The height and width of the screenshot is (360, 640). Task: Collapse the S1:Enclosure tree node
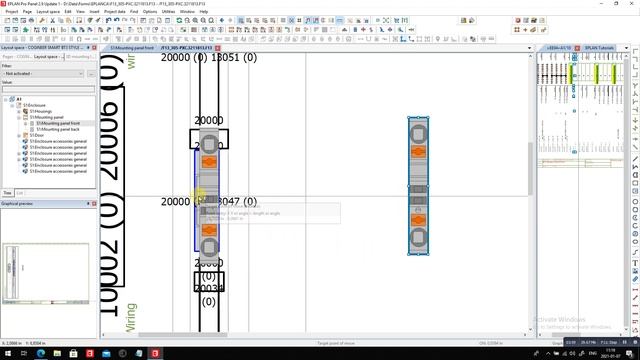[x=12, y=105]
